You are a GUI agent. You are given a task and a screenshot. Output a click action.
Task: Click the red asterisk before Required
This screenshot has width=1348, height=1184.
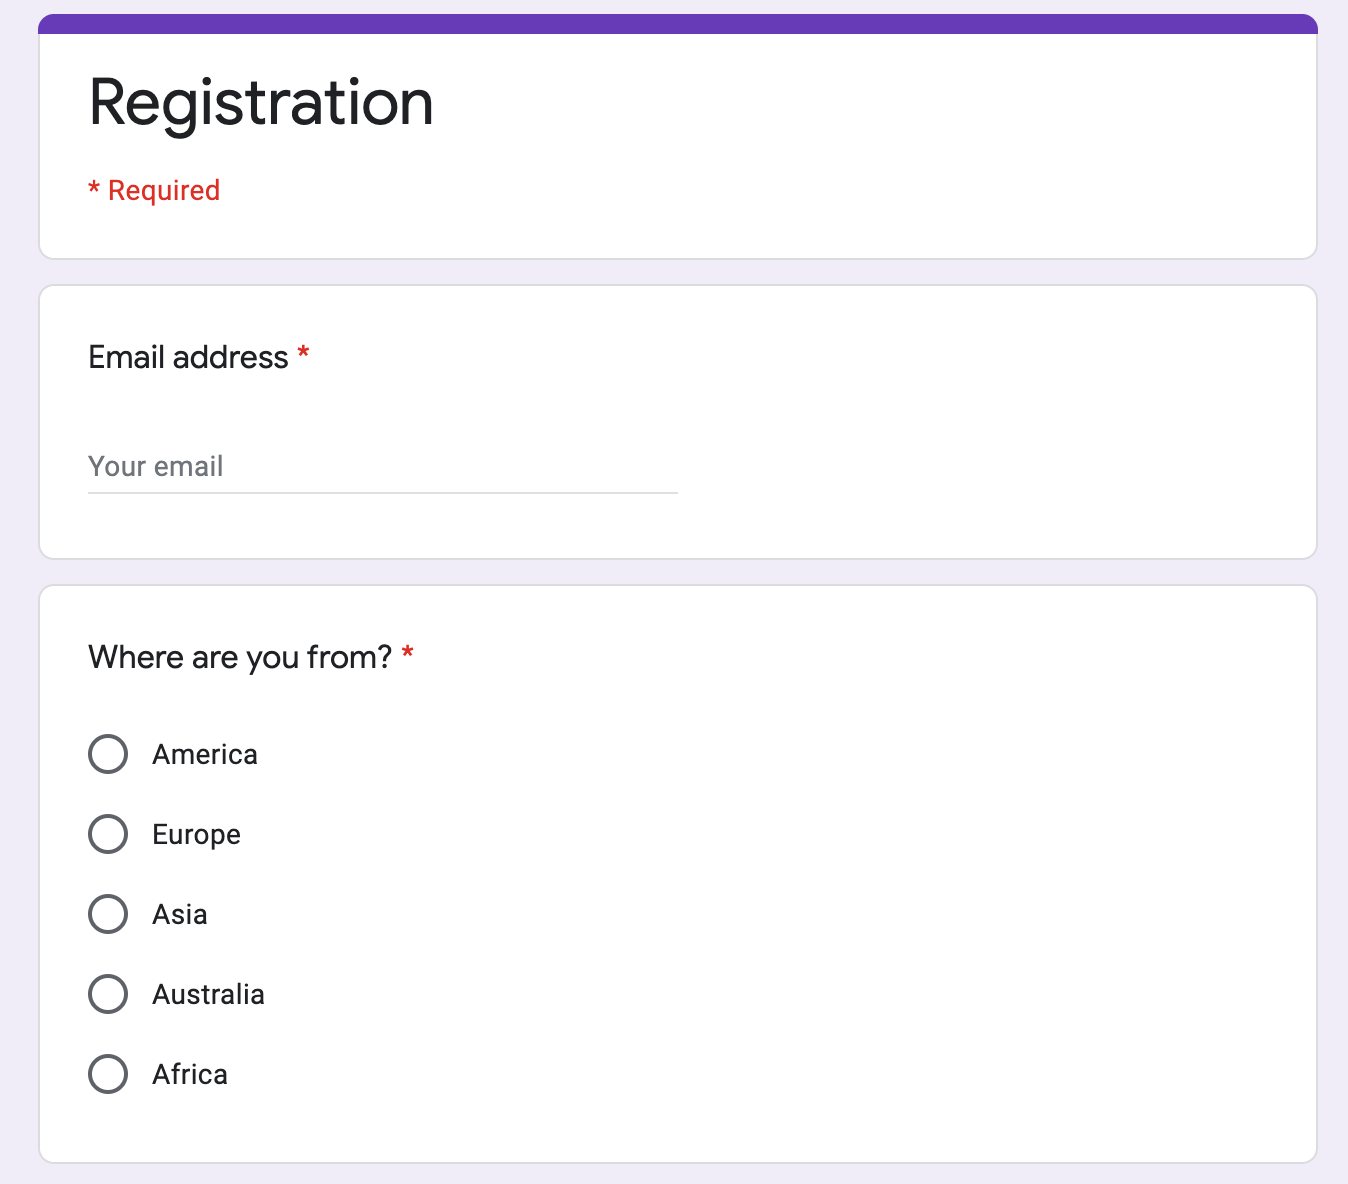[94, 188]
